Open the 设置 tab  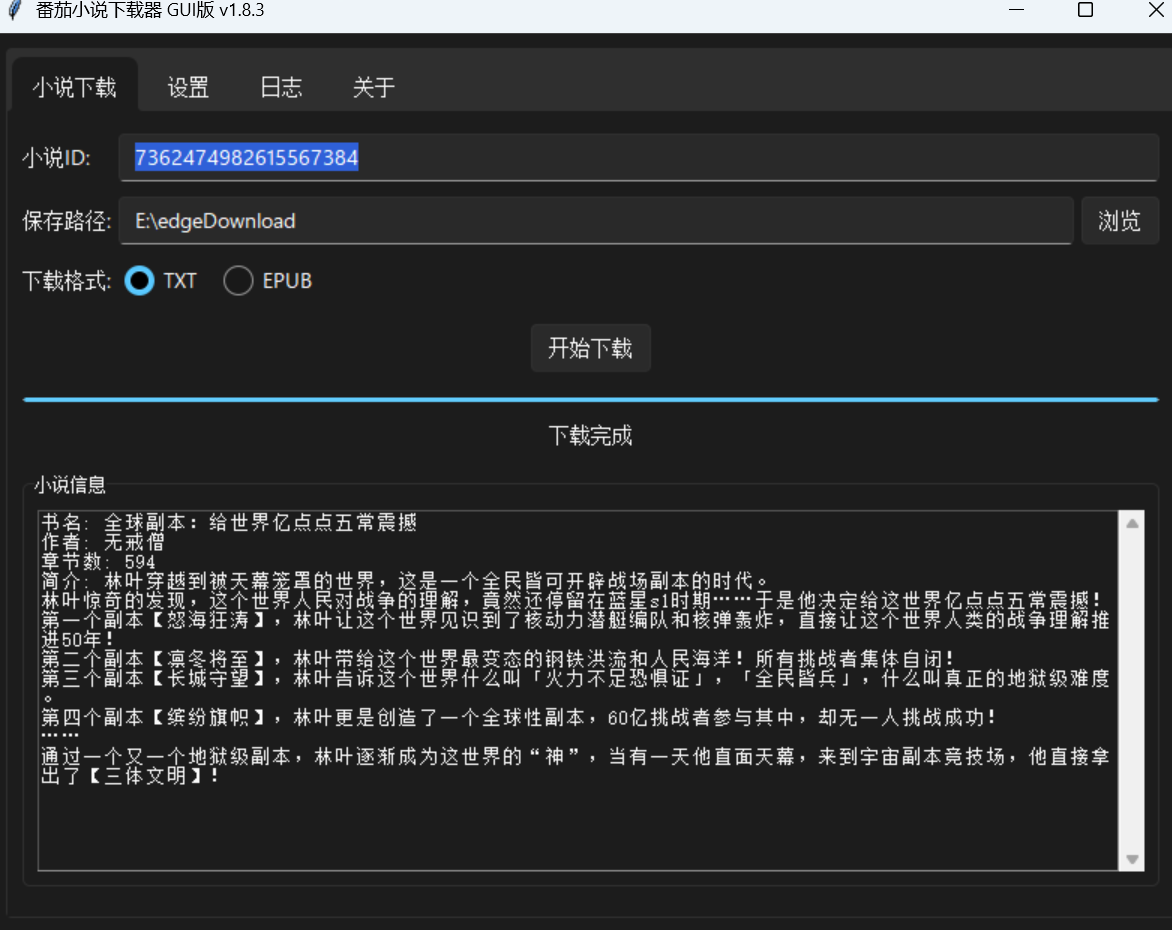tap(188, 88)
